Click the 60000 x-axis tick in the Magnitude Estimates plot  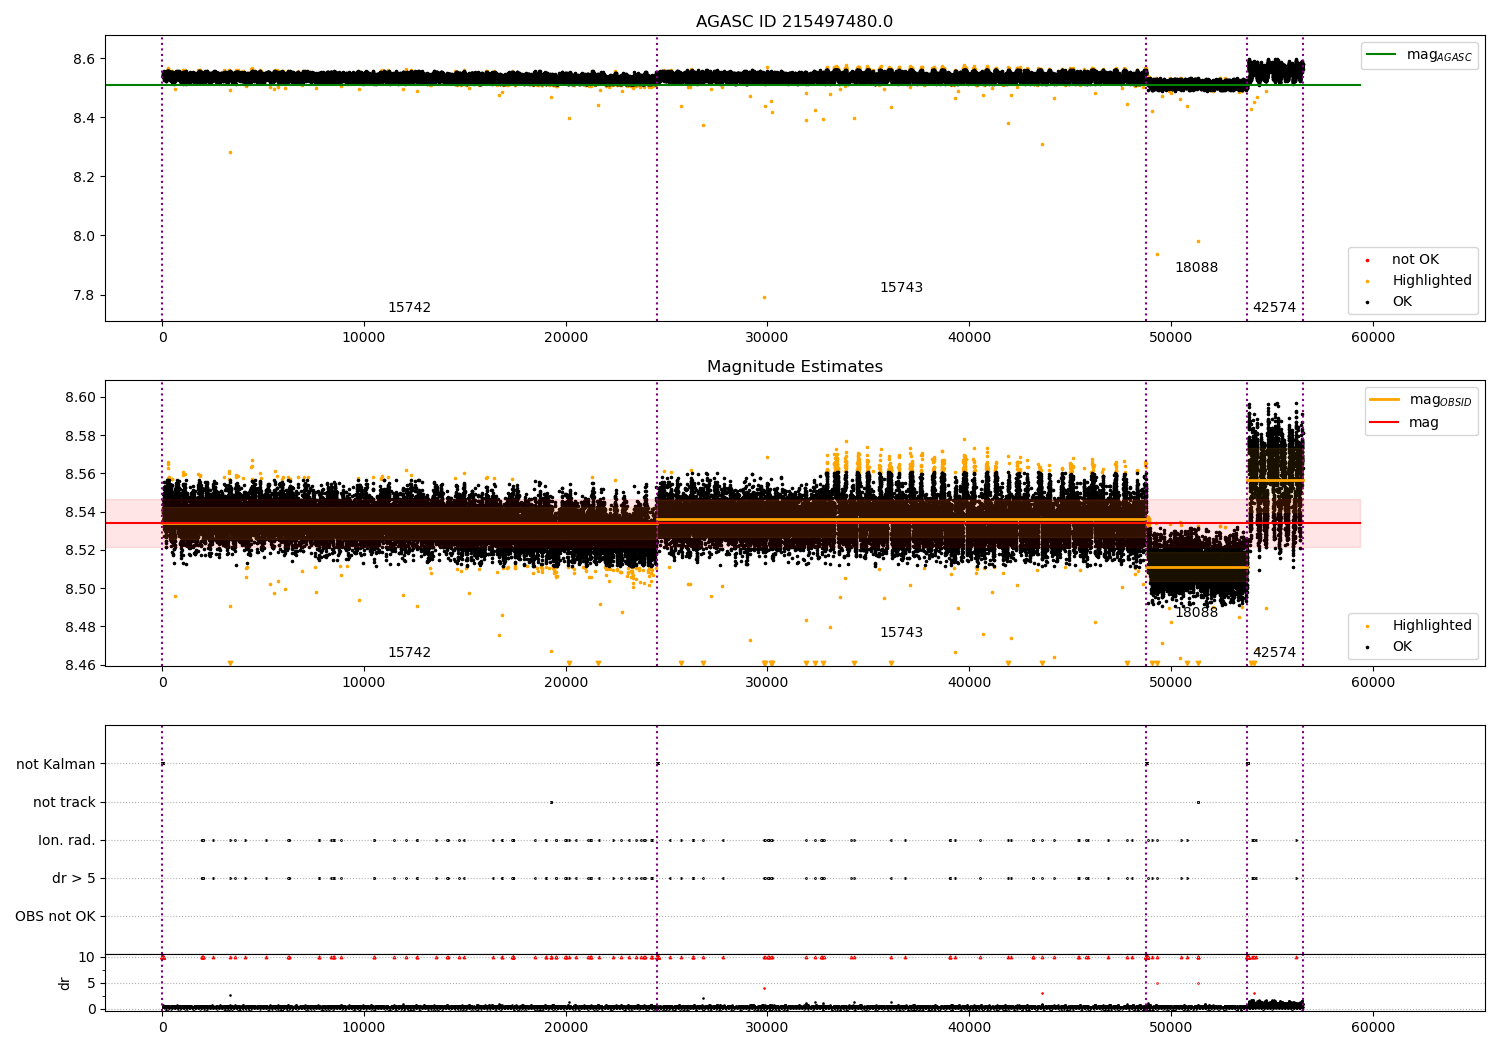tap(1373, 683)
